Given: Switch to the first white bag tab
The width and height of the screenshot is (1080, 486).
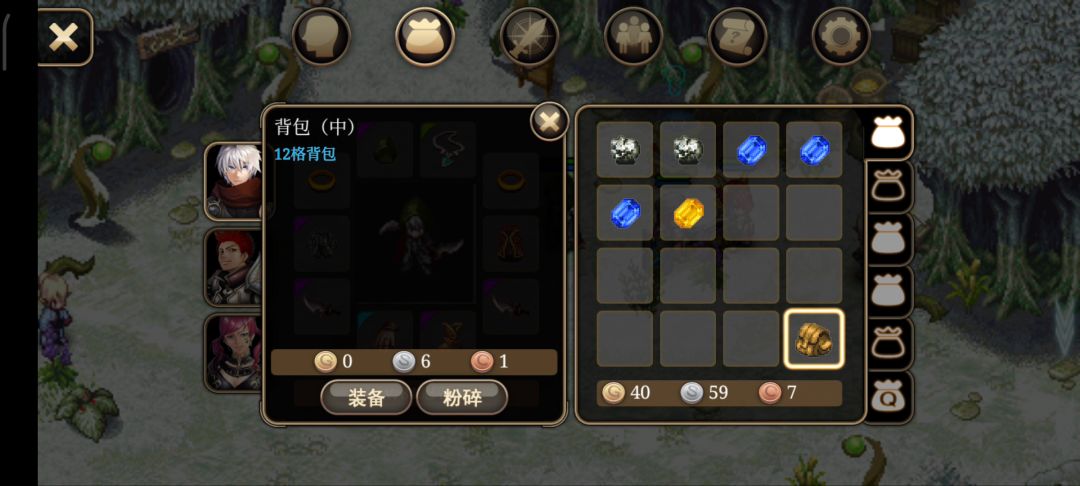Looking at the screenshot, I should 889,133.
